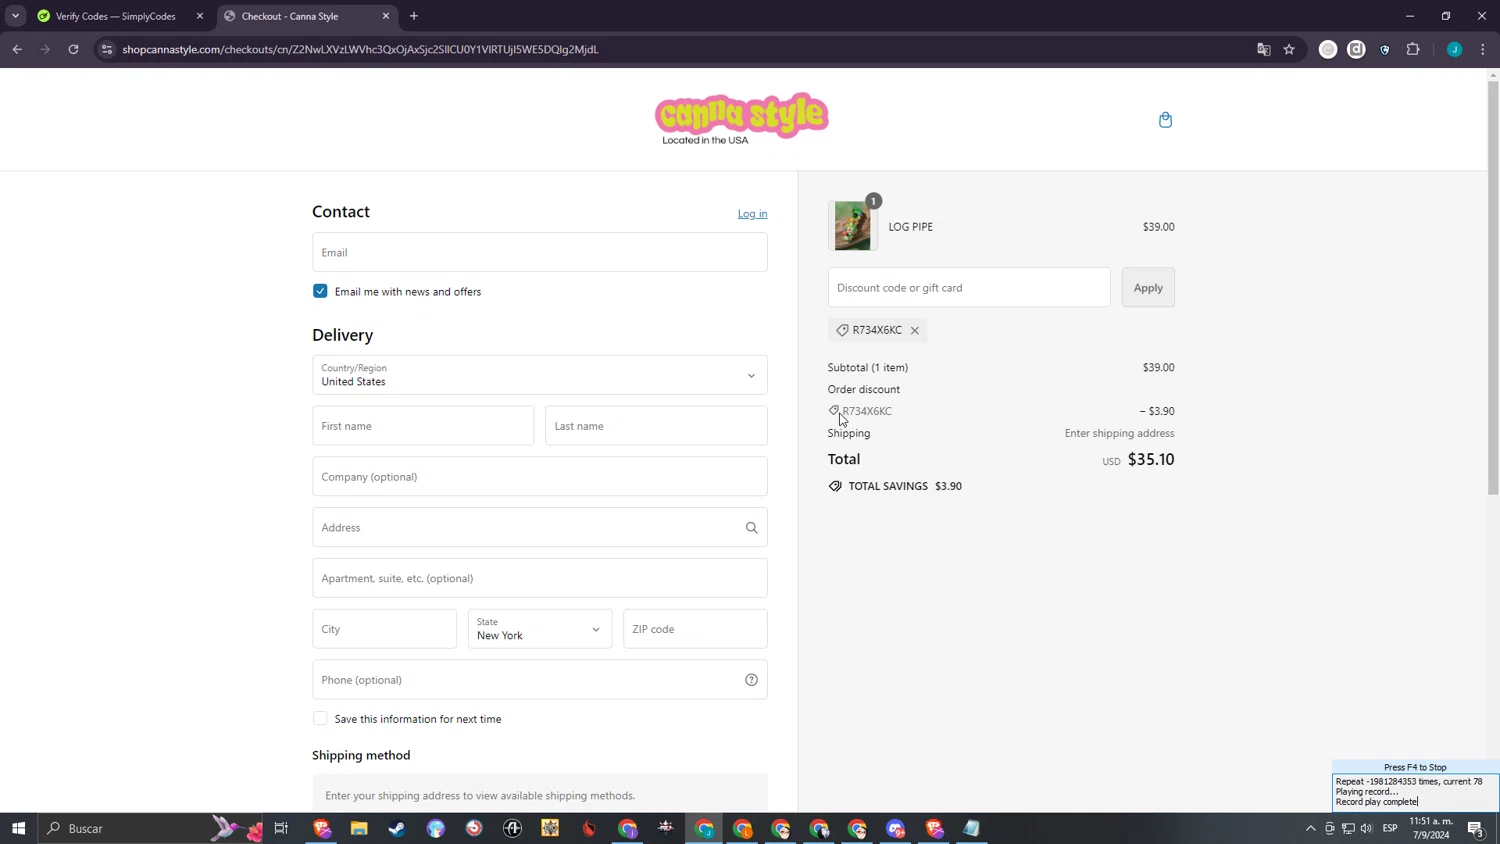Viewport: 1500px width, 844px height.
Task: Click the 'Enter shipping address' shipping note
Action: [x=1119, y=433]
